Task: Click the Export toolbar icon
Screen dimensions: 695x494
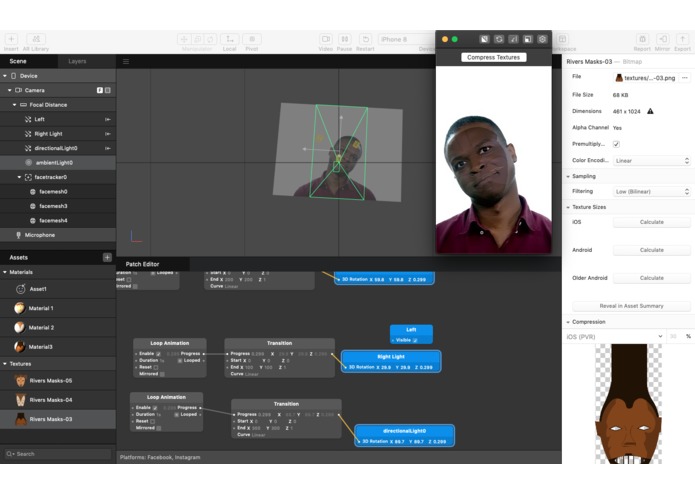Action: (683, 39)
